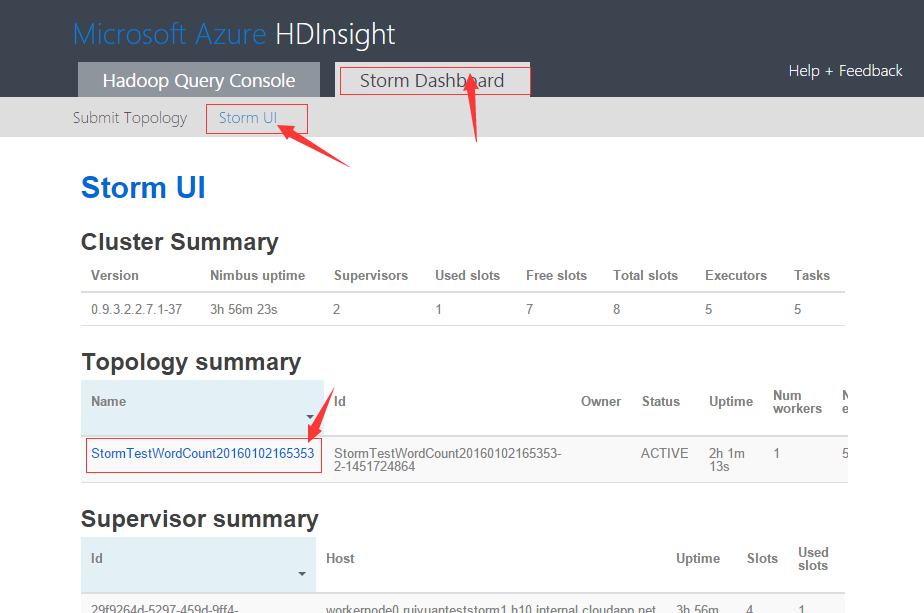Click Free slots header in Cluster Summary
924x613 pixels.
pos(556,276)
